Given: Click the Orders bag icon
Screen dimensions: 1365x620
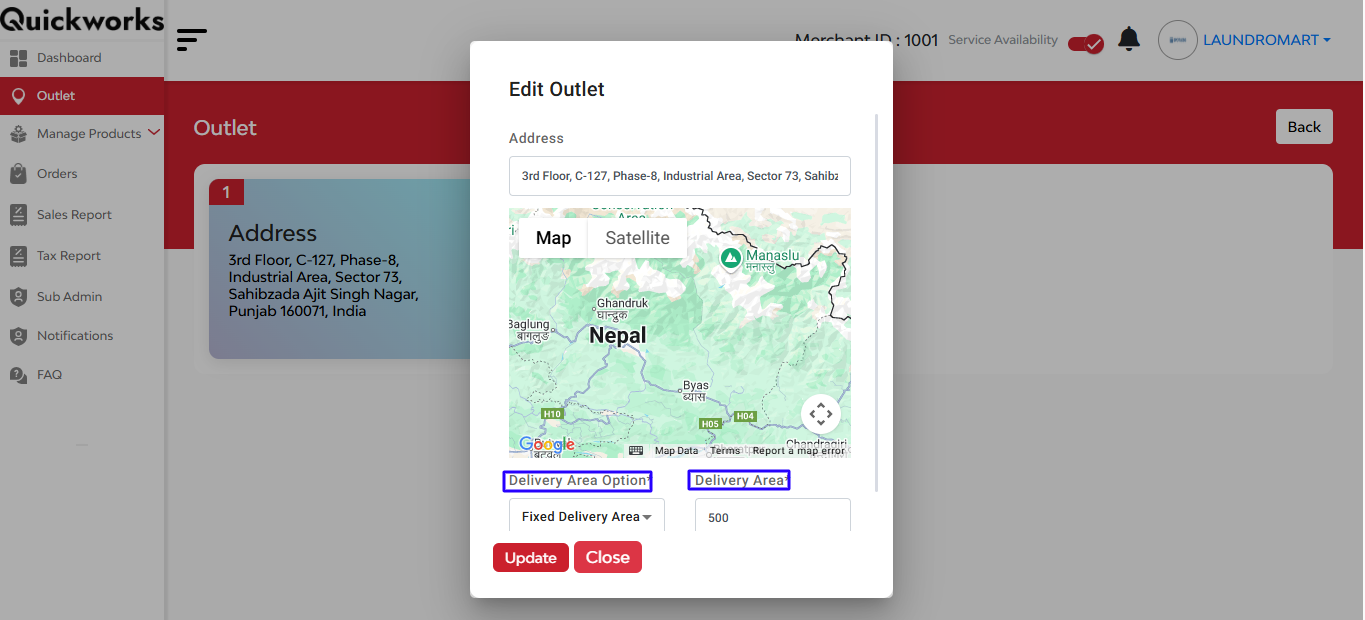Looking at the screenshot, I should [x=18, y=174].
